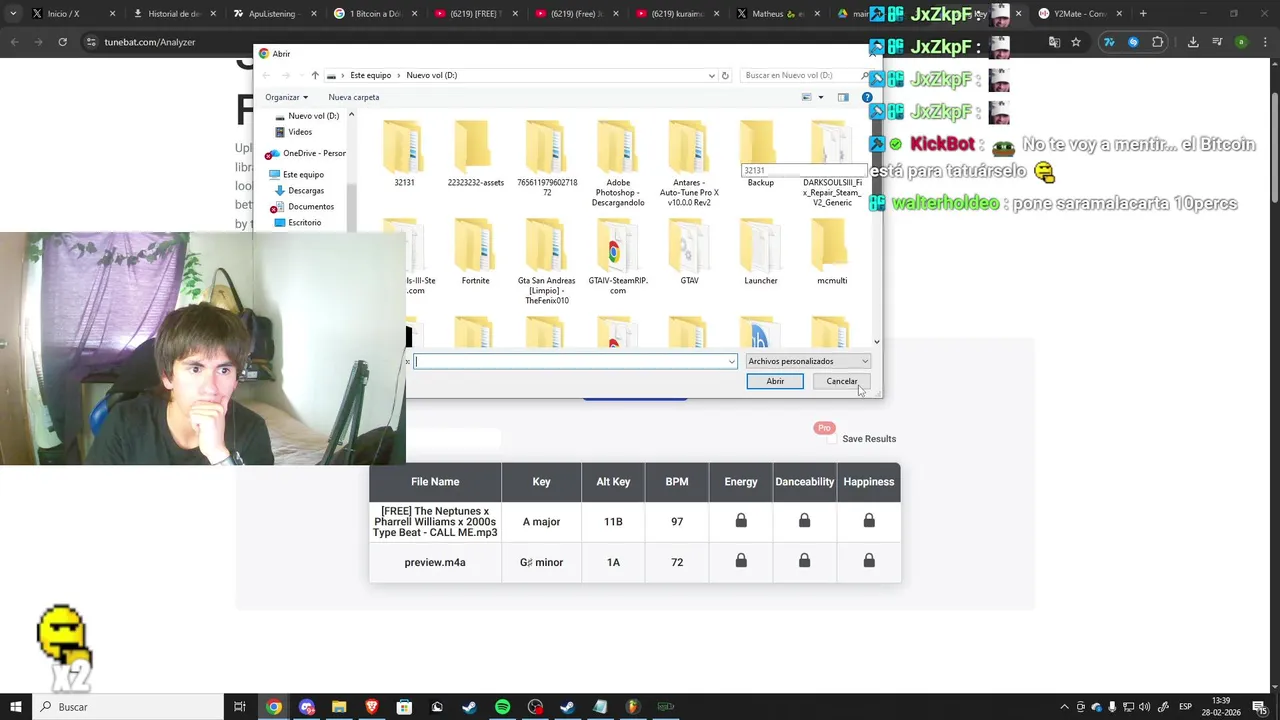The image size is (1280, 720).
Task: Select the Backup folder
Action: [760, 153]
